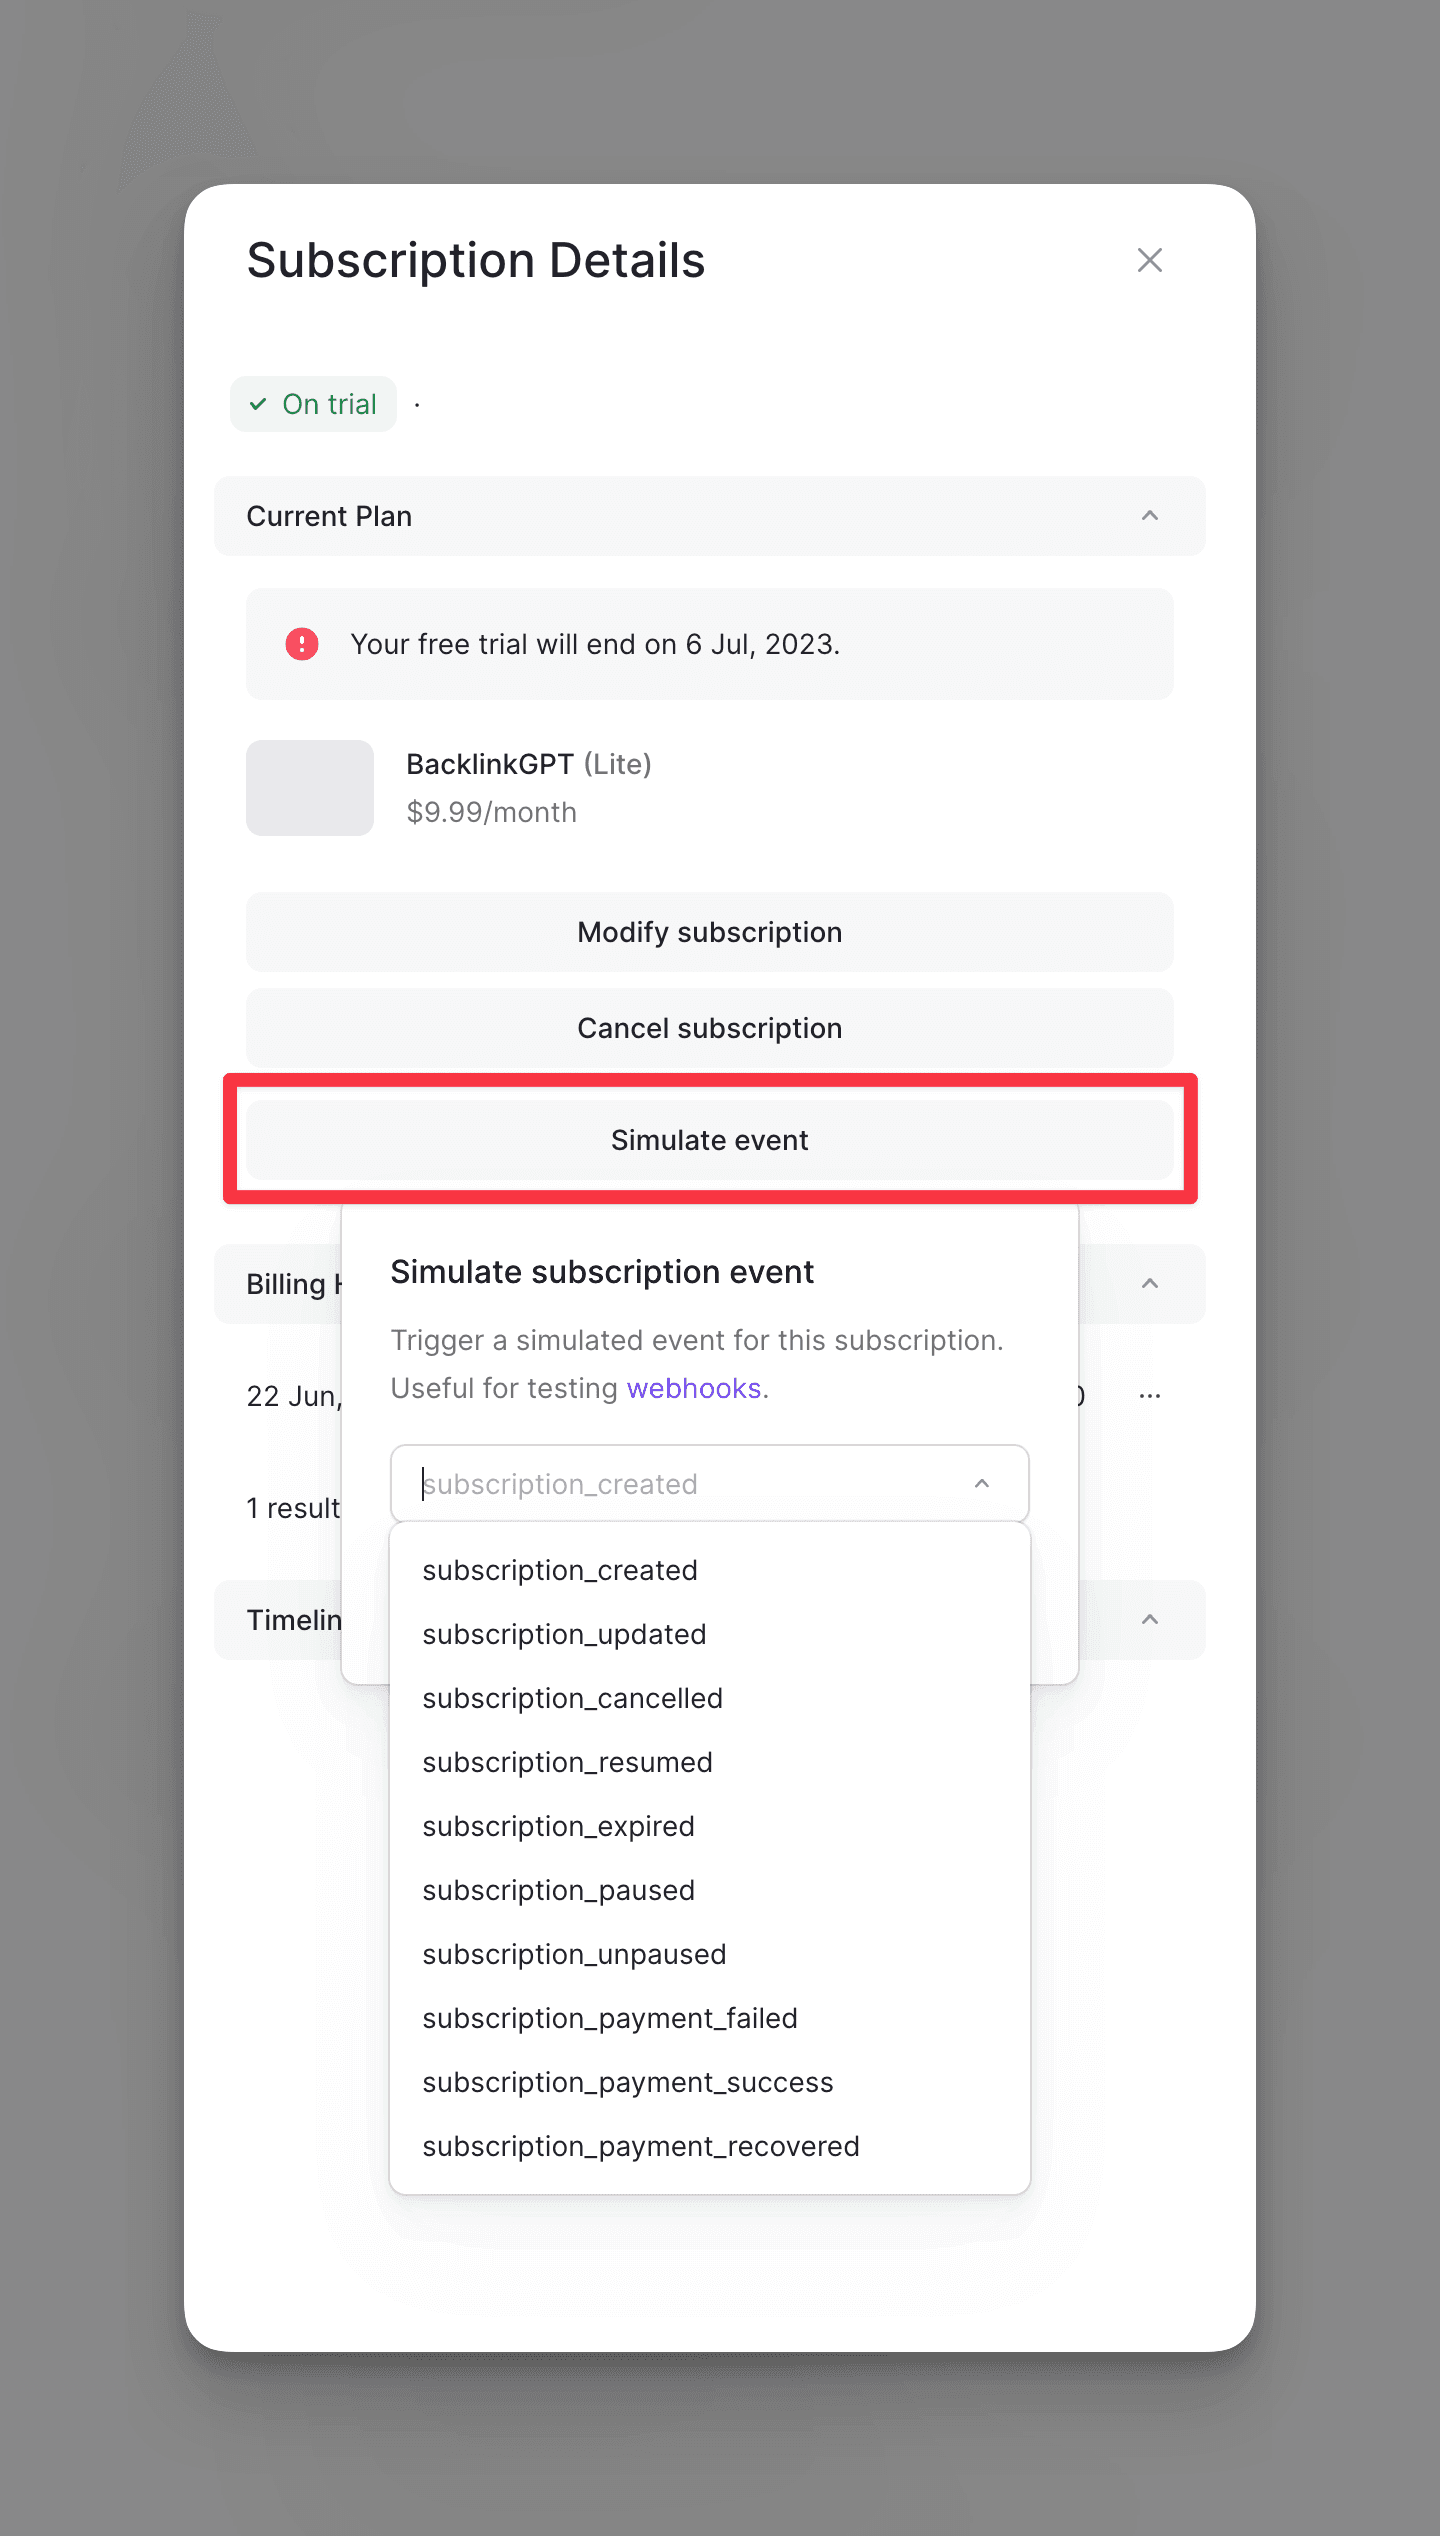Click the On trial status badge
This screenshot has width=1440, height=2536.
pos(313,403)
